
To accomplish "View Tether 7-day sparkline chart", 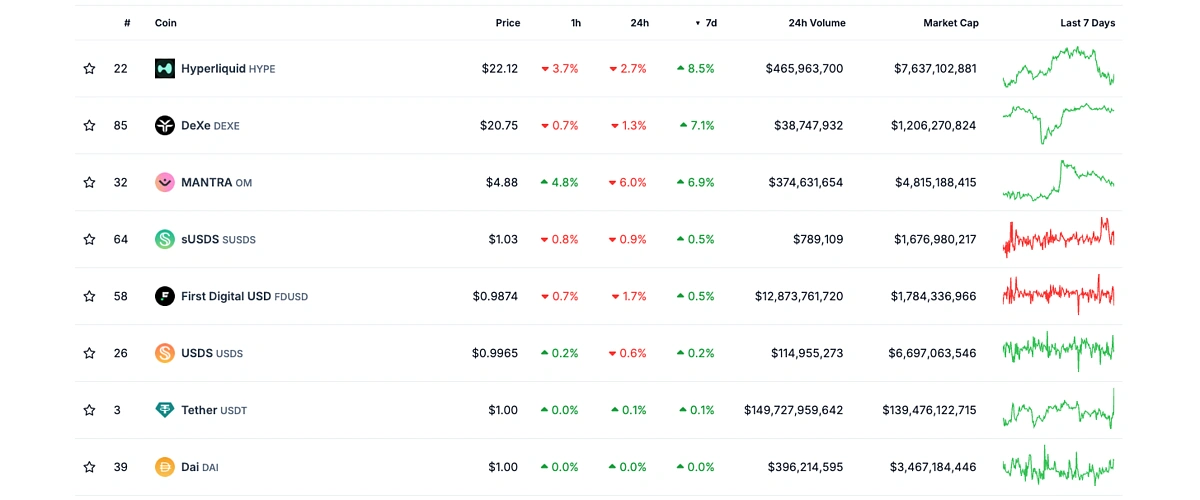I will coord(1058,408).
